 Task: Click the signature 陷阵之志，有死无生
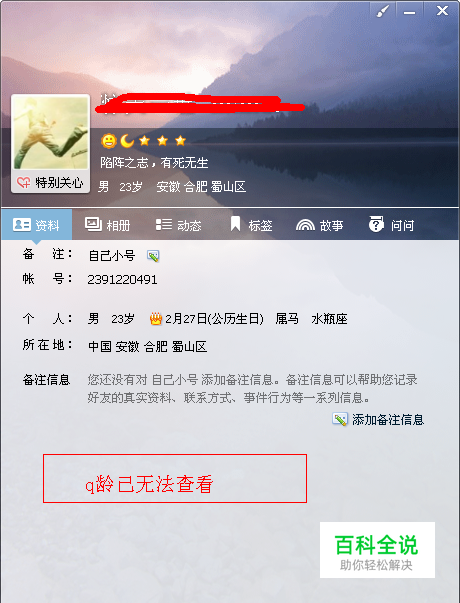154,163
